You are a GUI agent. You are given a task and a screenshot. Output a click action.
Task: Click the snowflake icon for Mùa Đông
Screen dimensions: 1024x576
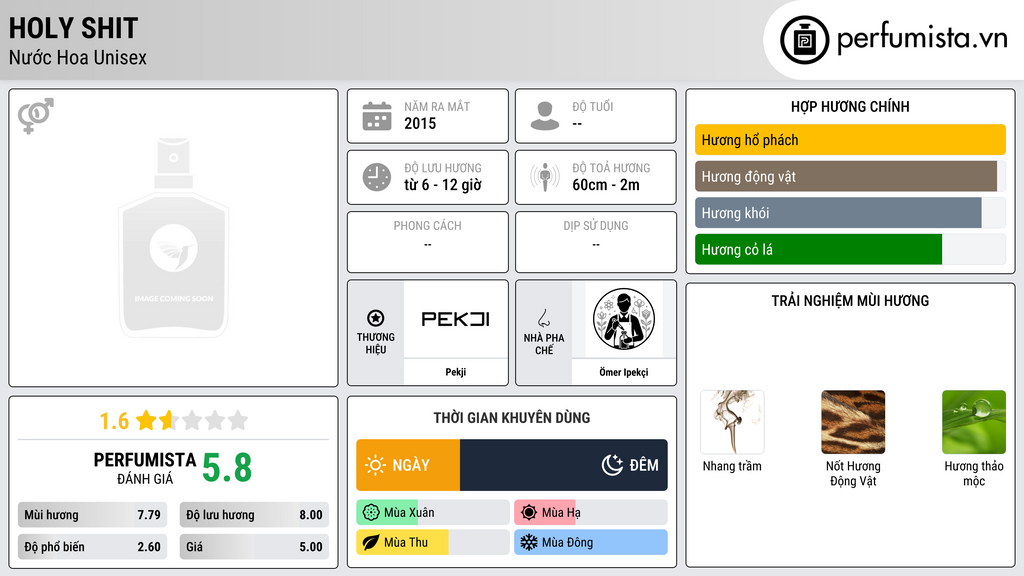tap(529, 542)
